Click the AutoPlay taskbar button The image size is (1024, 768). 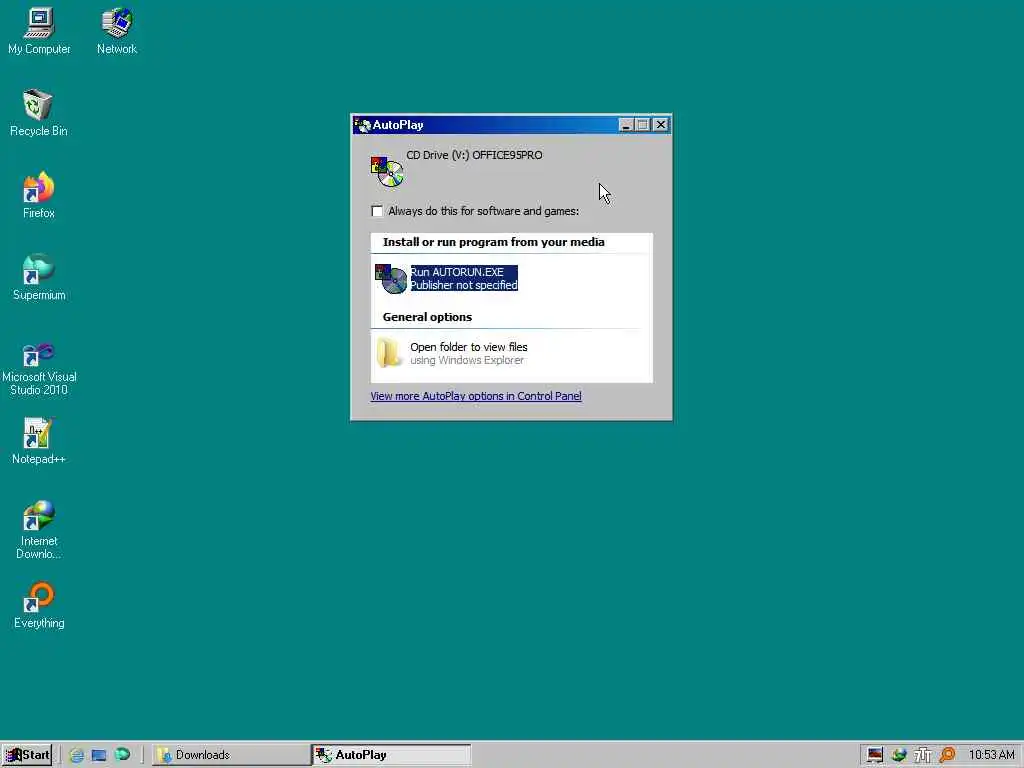(391, 755)
